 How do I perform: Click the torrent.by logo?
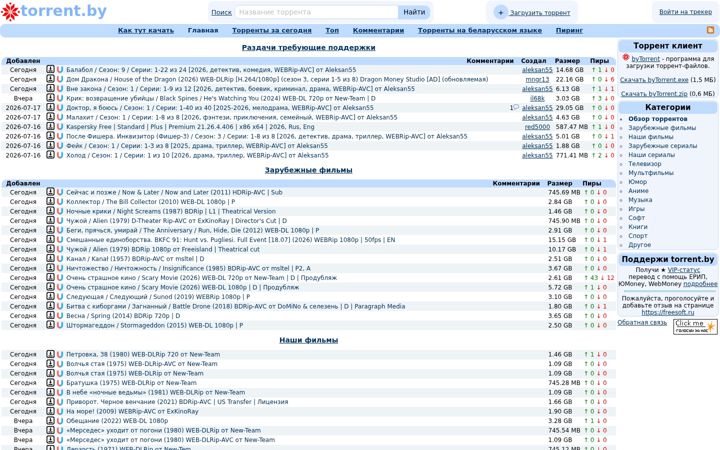54,11
